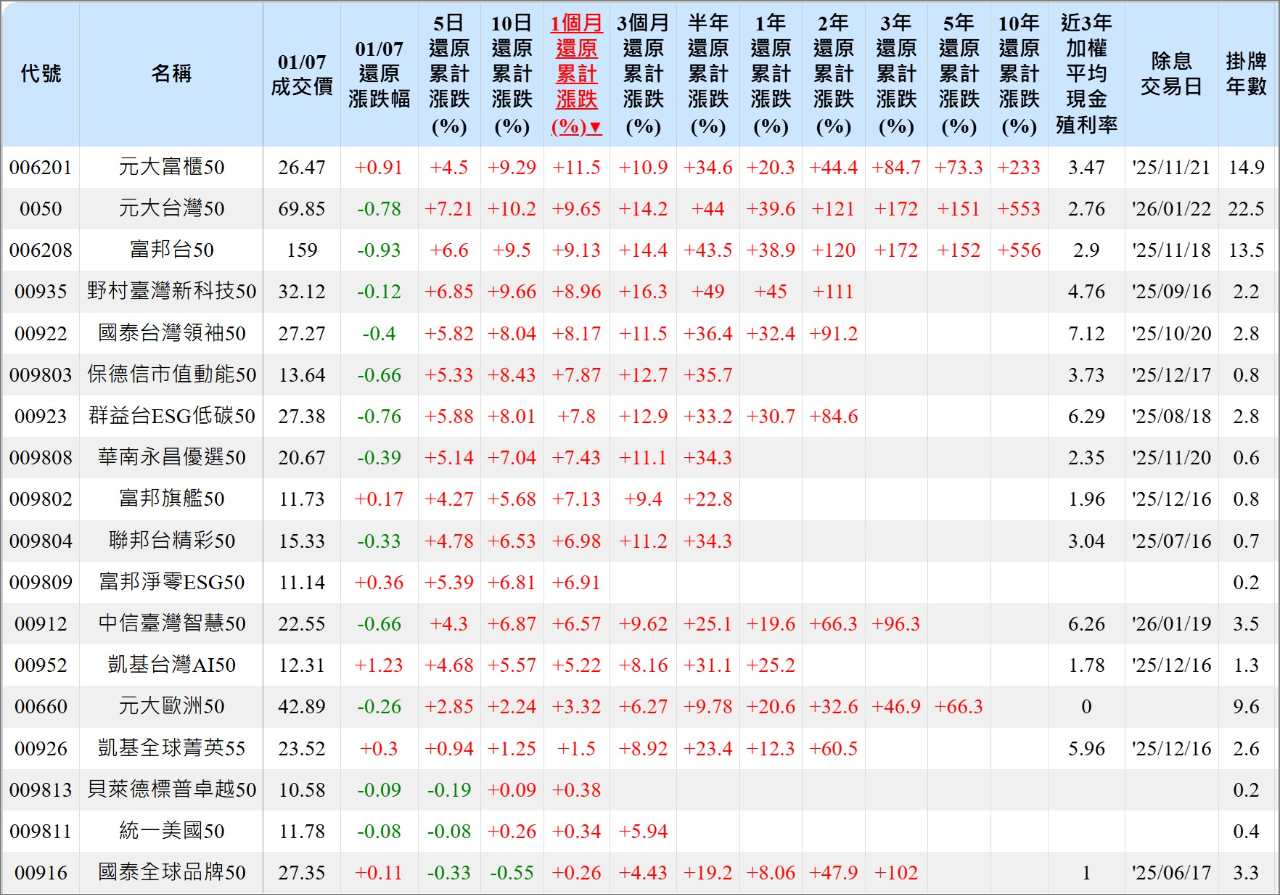Click stock code 009802

(40, 499)
